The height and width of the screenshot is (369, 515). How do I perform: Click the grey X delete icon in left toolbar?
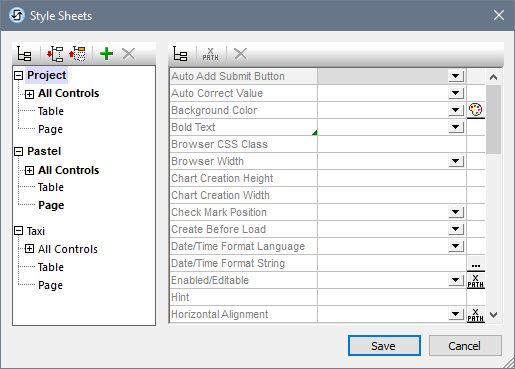click(x=129, y=54)
